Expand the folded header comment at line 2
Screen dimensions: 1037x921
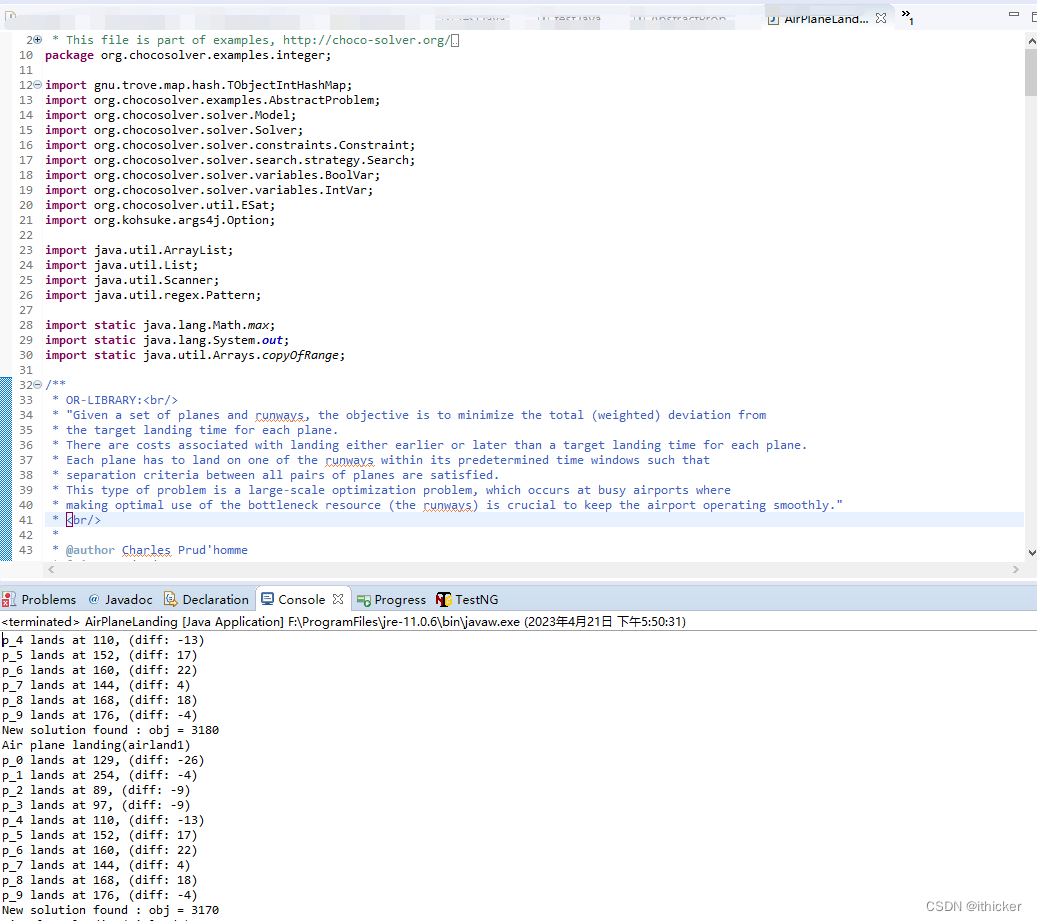point(38,40)
